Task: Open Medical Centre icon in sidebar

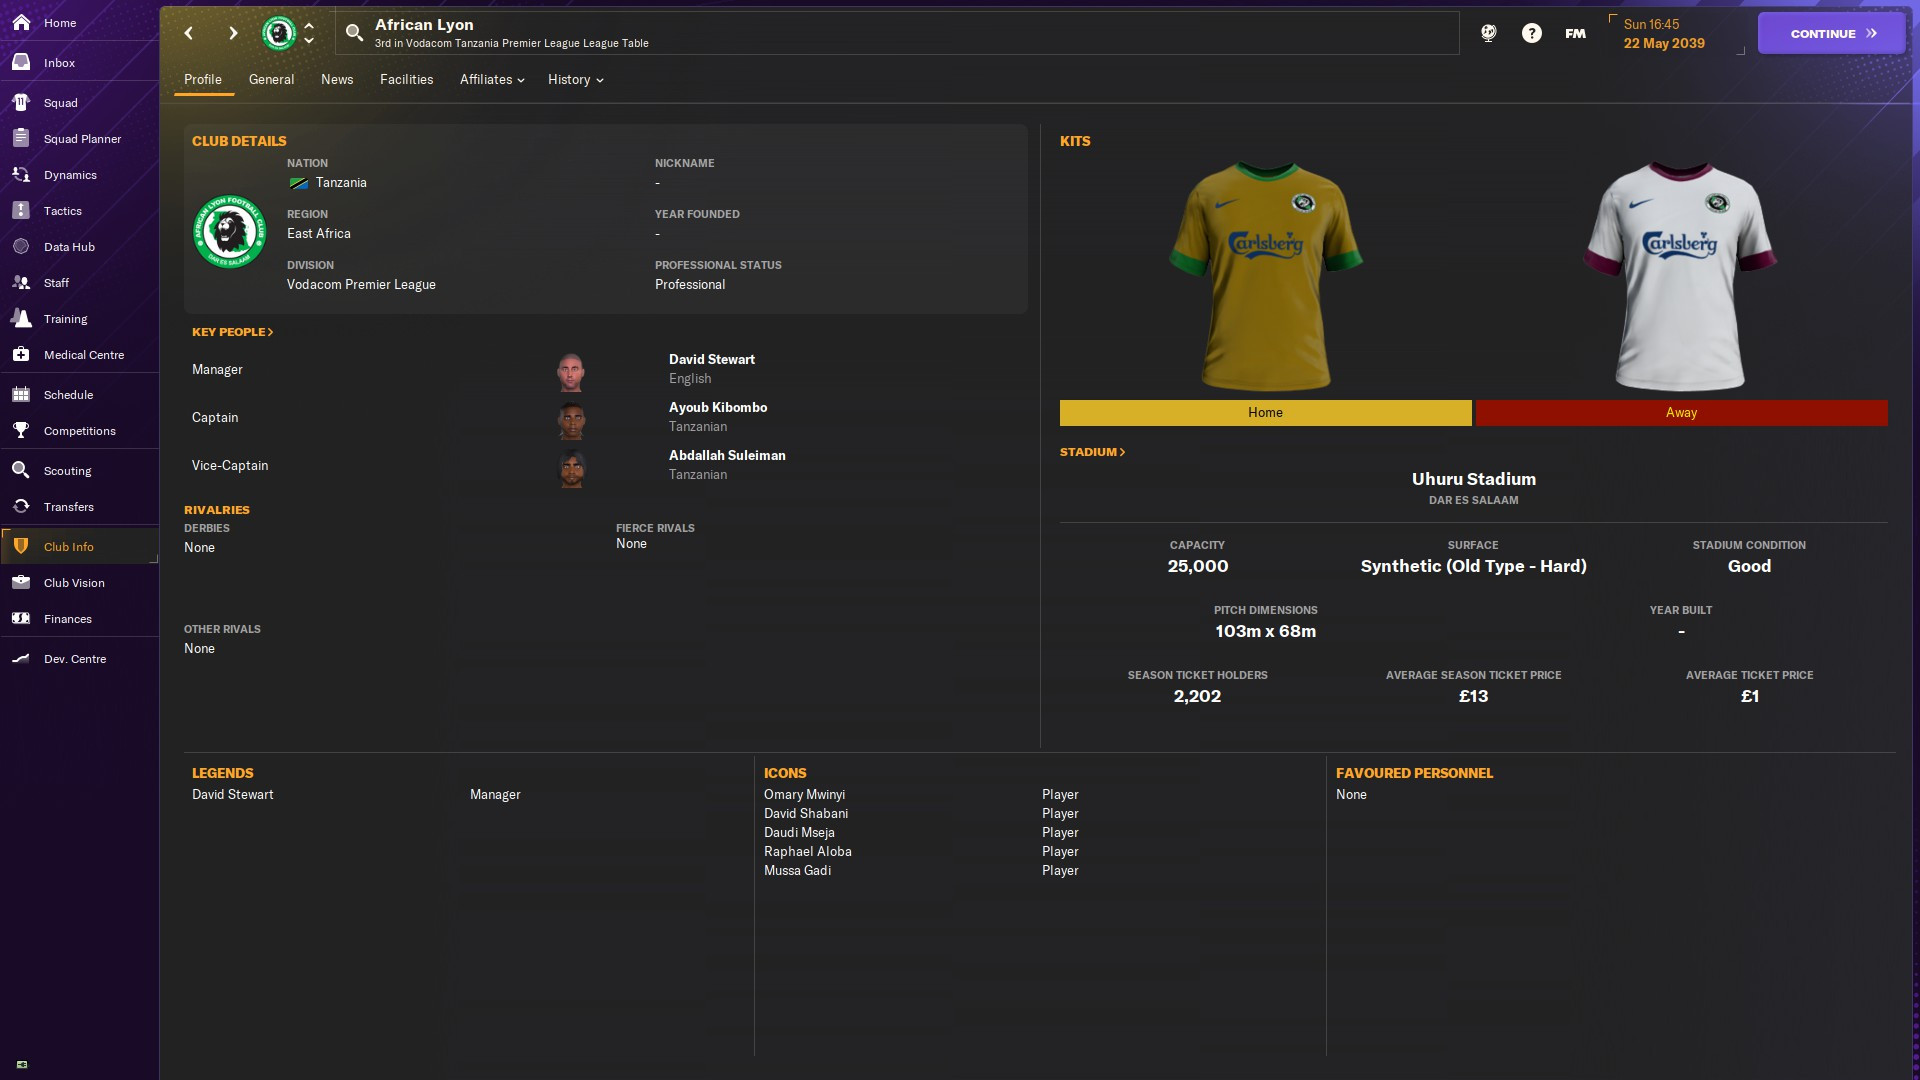Action: point(21,354)
